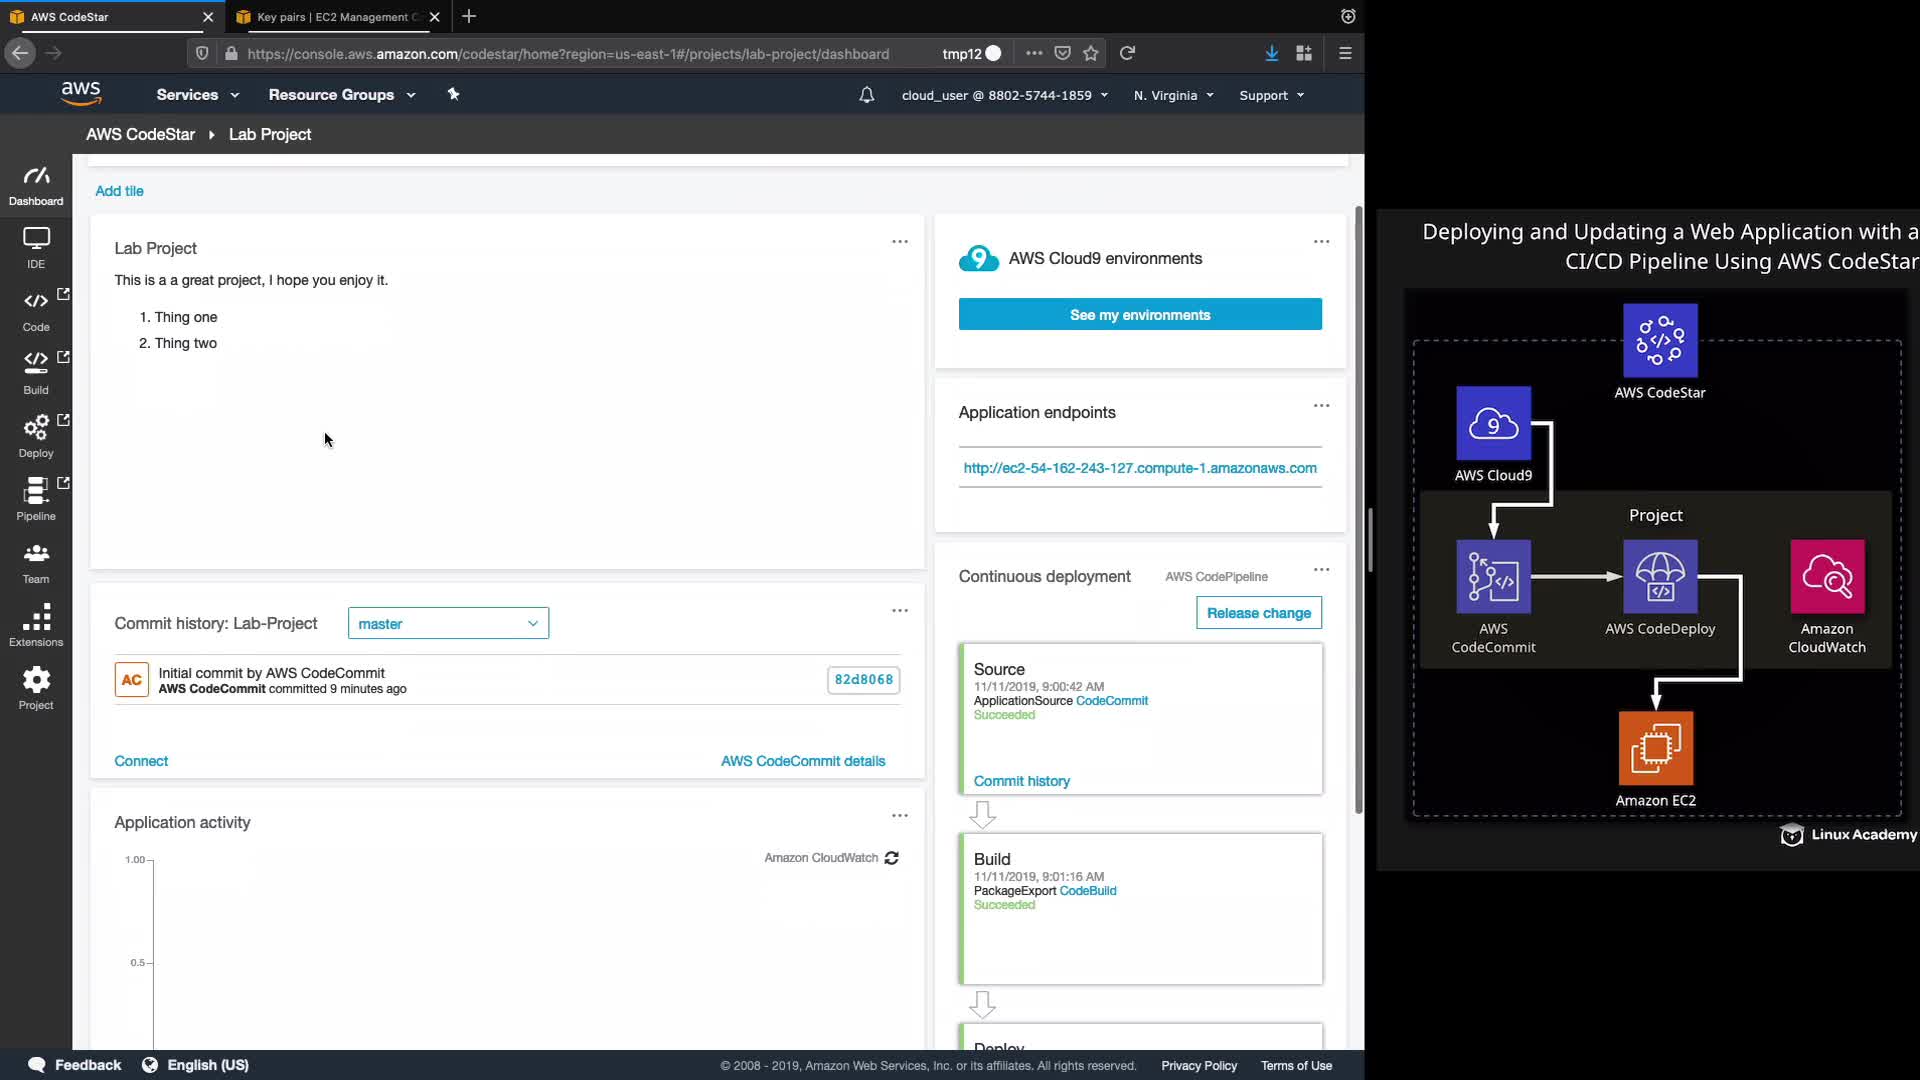Click the CloudWatch refresh icon

[892, 858]
